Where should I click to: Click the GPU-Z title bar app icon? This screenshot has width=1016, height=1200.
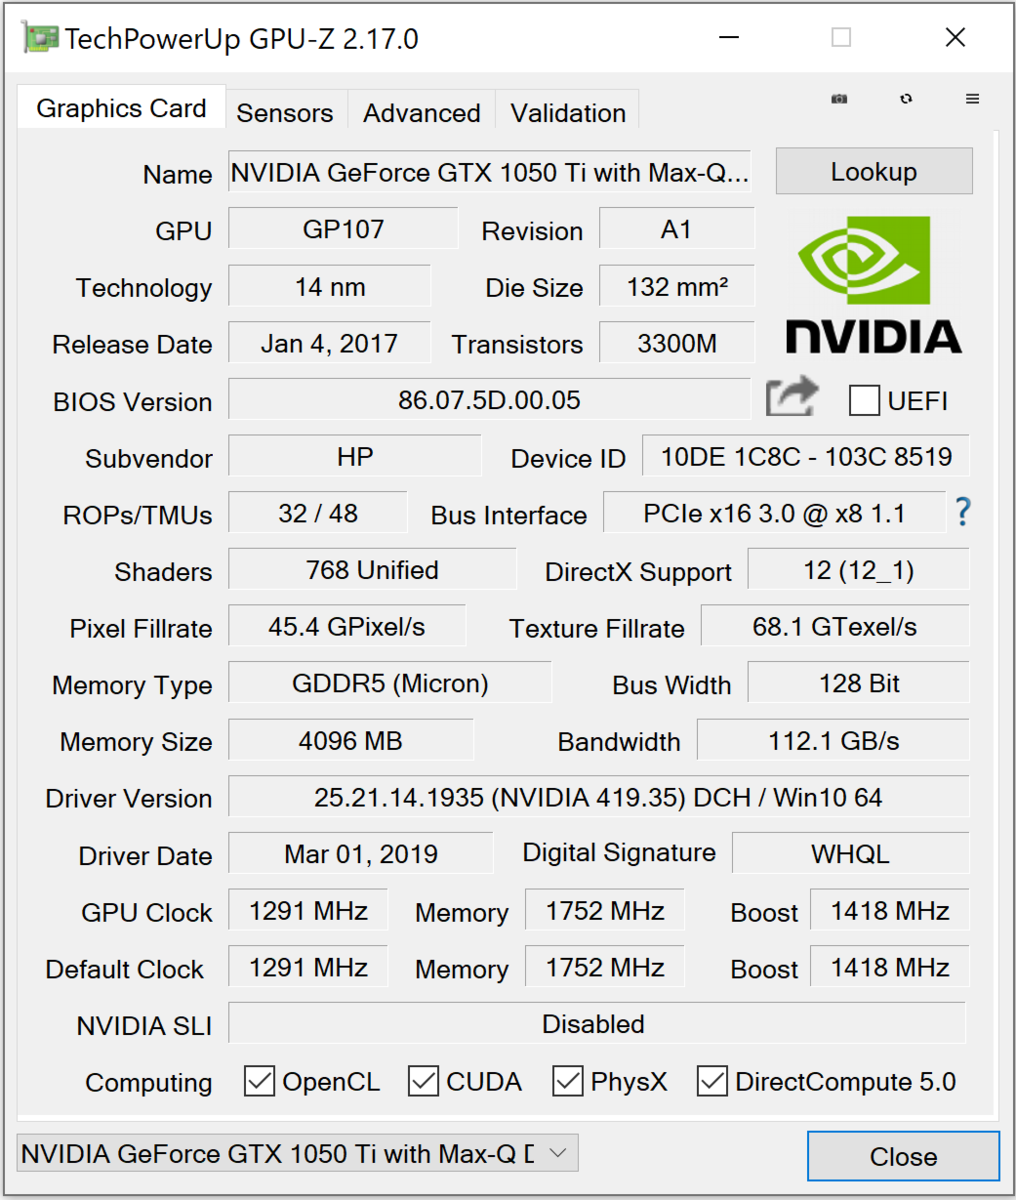click(x=40, y=38)
